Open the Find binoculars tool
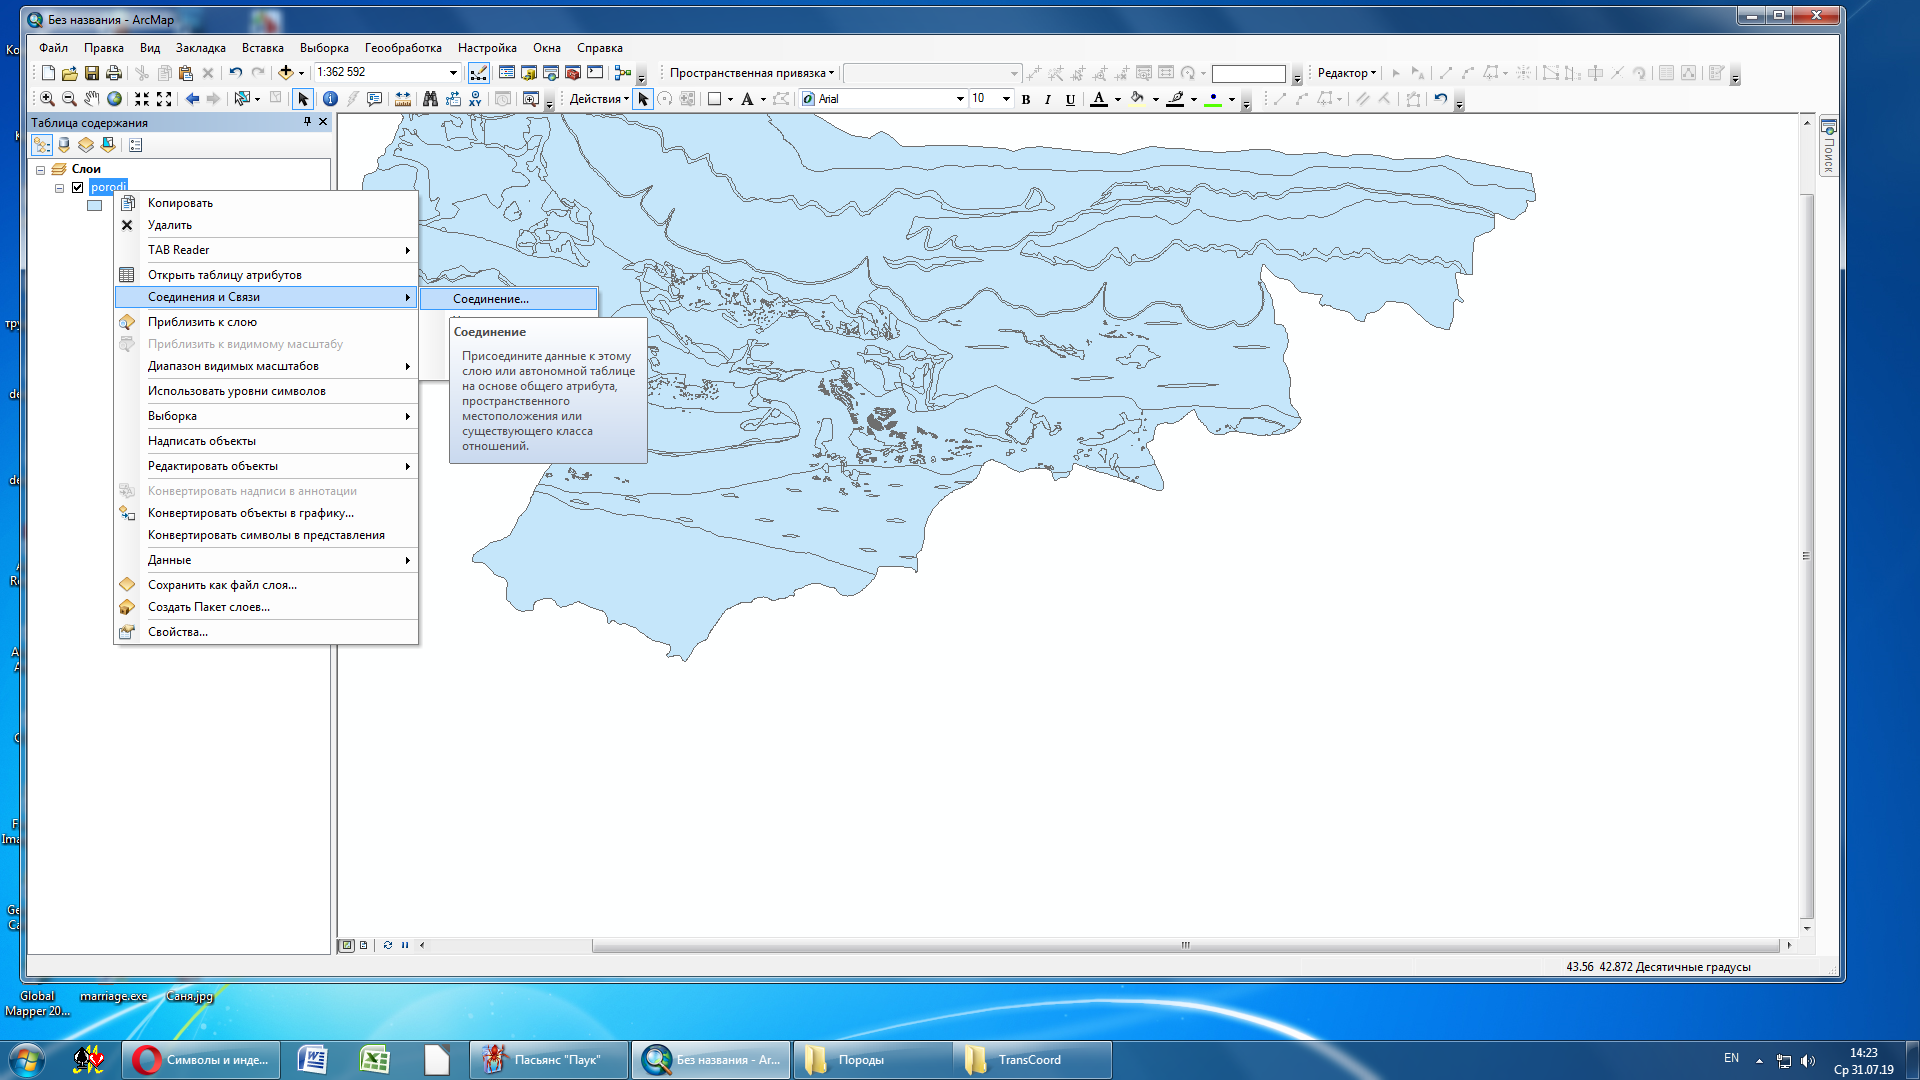Screen dimensions: 1920x1080 click(430, 99)
